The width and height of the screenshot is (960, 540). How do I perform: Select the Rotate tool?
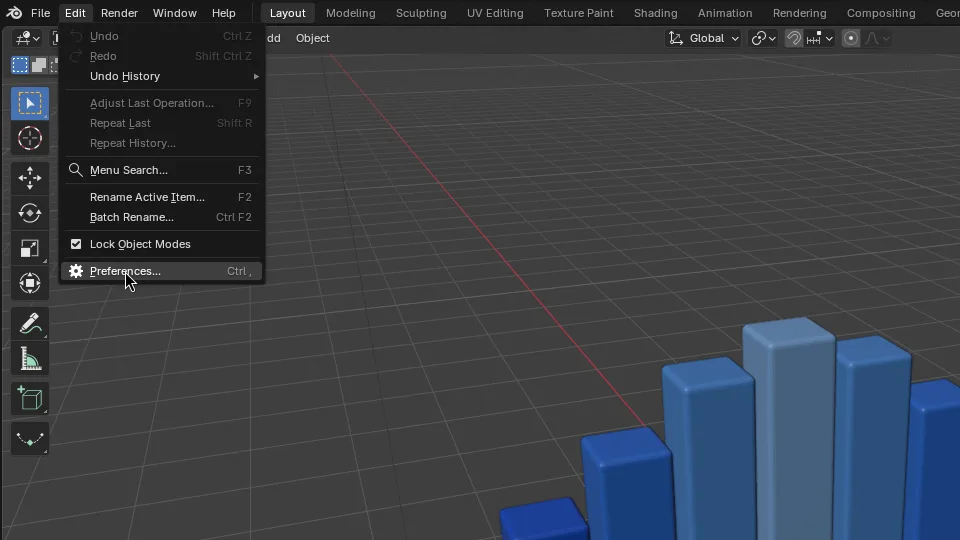[x=29, y=213]
